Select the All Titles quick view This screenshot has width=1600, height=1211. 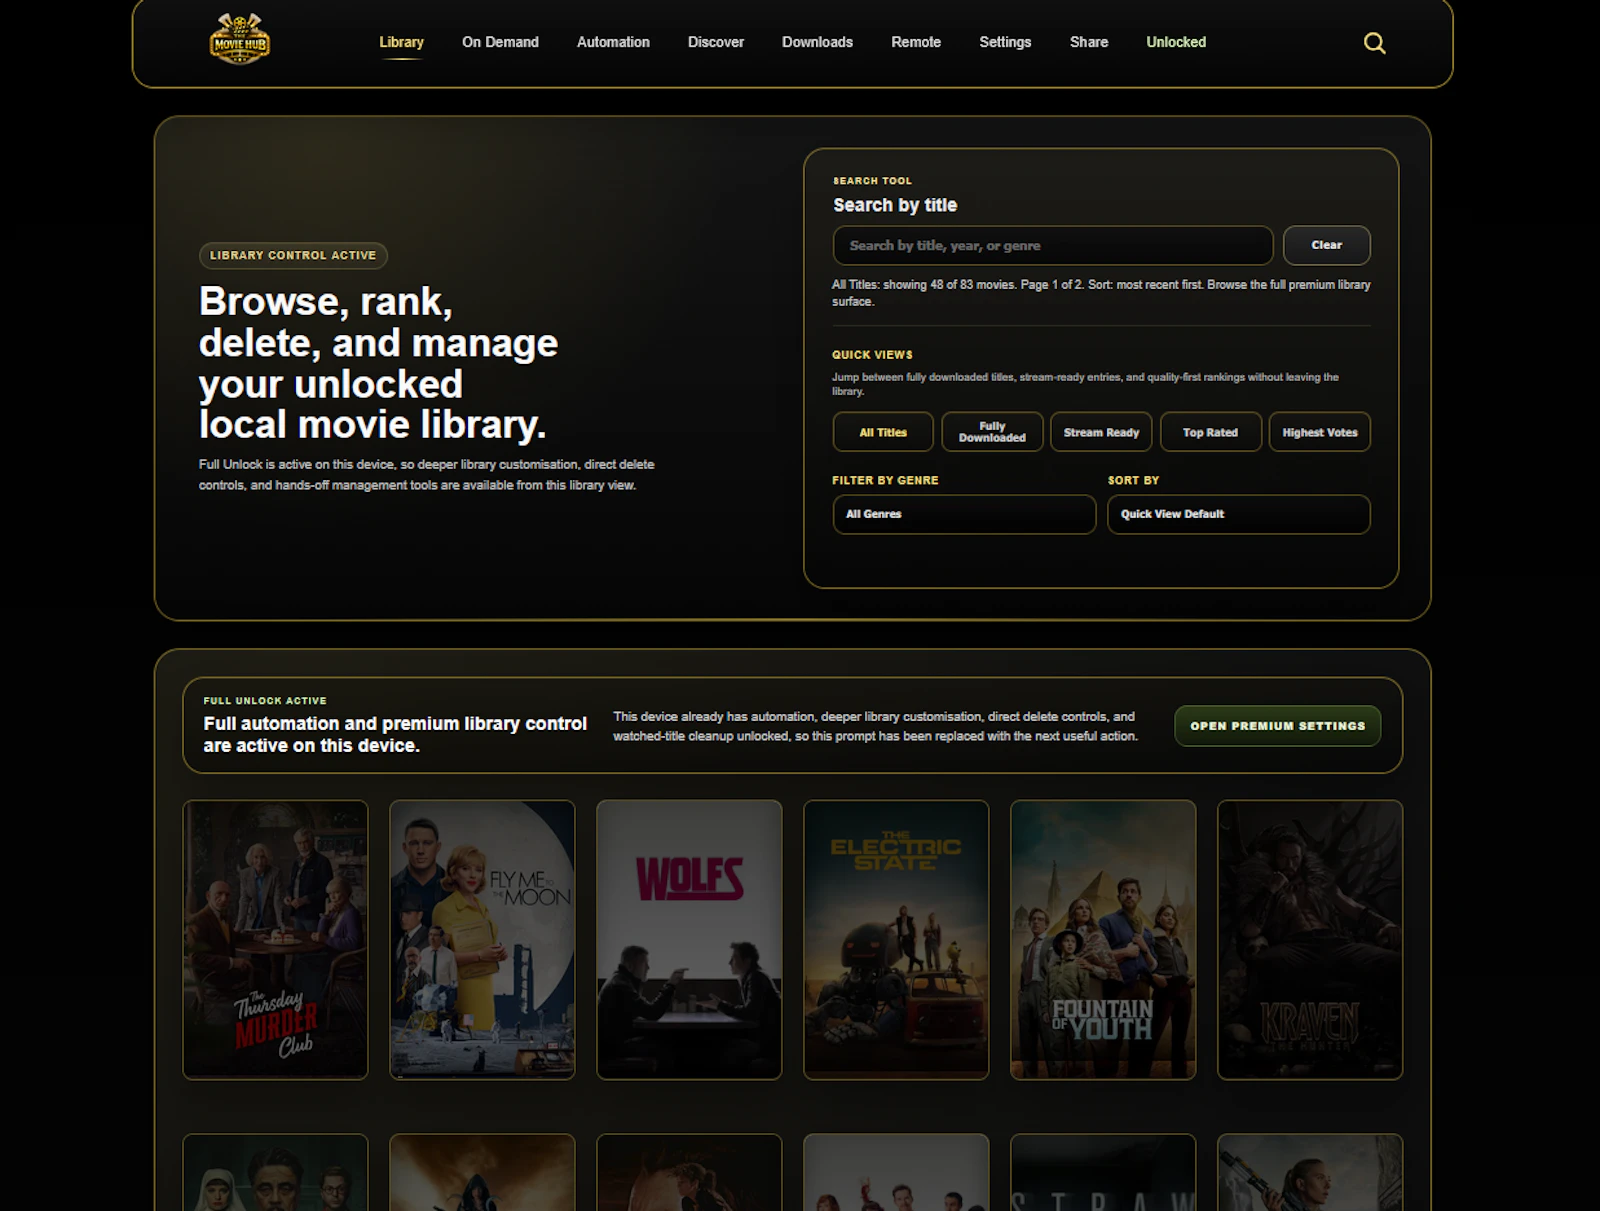[x=883, y=432]
